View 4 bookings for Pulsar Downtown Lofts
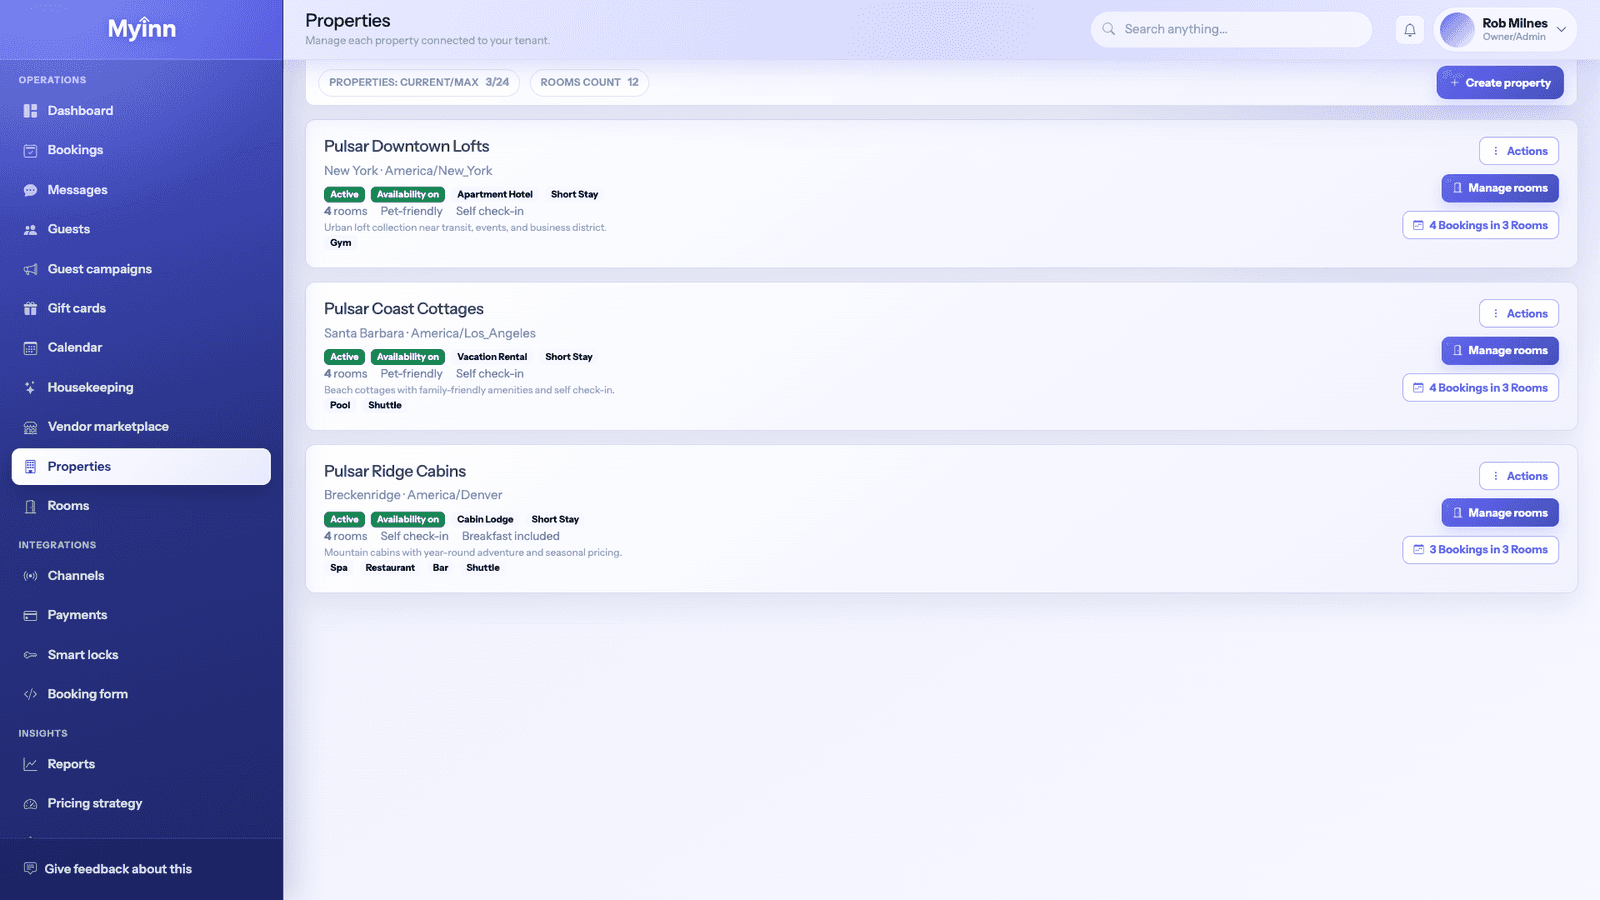Image resolution: width=1600 pixels, height=900 pixels. coord(1480,225)
